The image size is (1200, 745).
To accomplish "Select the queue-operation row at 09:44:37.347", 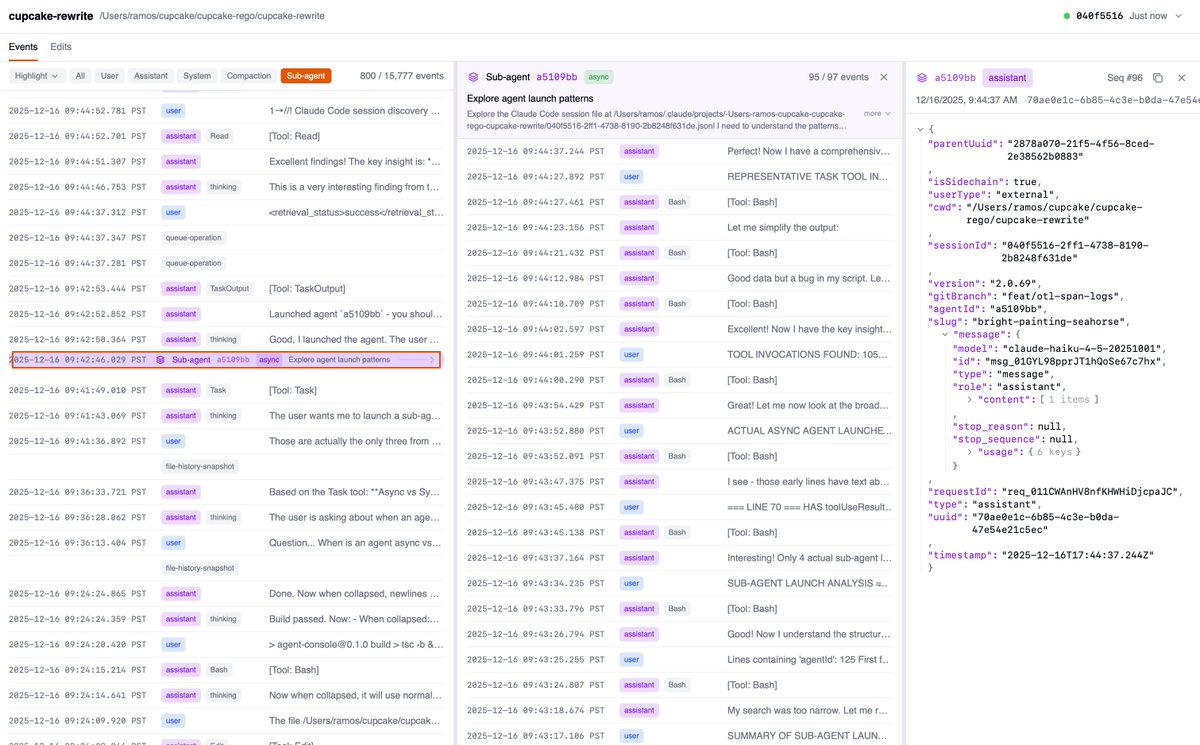I will pos(226,237).
